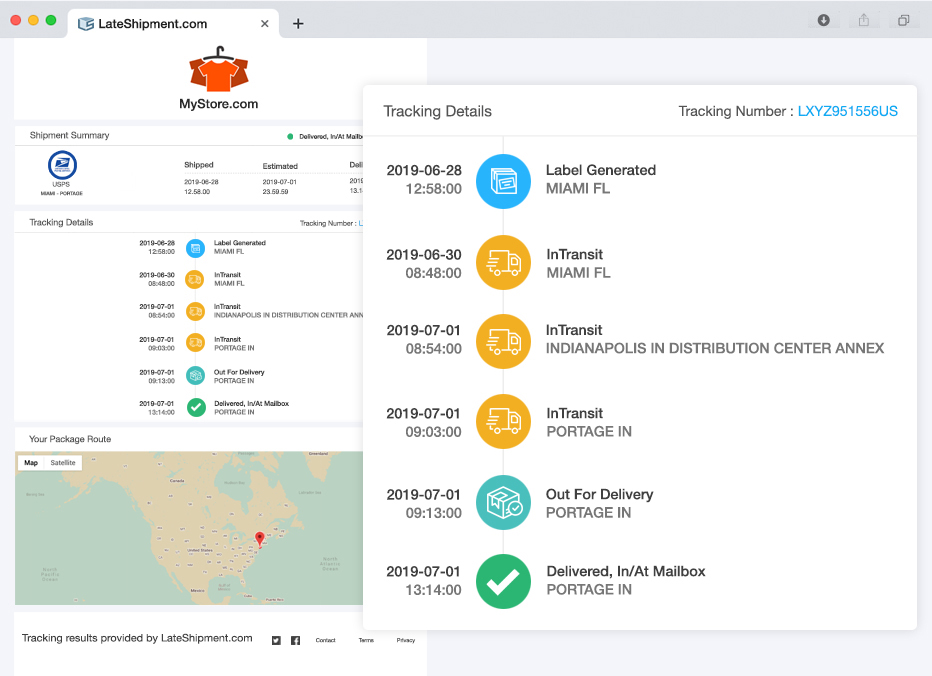Click the small 08:54:00 INDIANAPOLIS truck icon in page list
This screenshot has width=932, height=676.
click(x=195, y=311)
